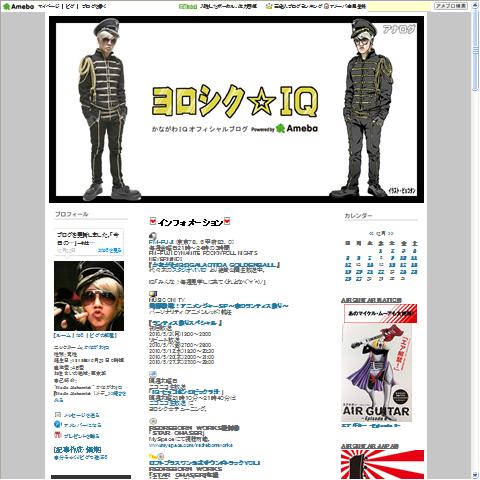Open the アニメンジャーSP program link
Viewport: 480px width, 480px height.
(x=218, y=306)
